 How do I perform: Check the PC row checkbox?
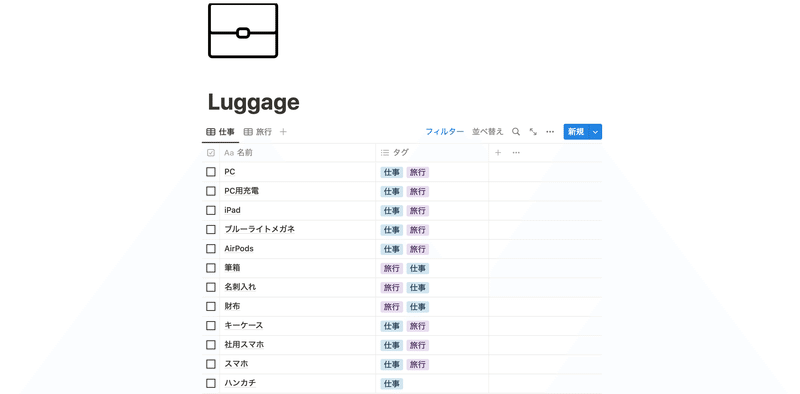pos(211,172)
